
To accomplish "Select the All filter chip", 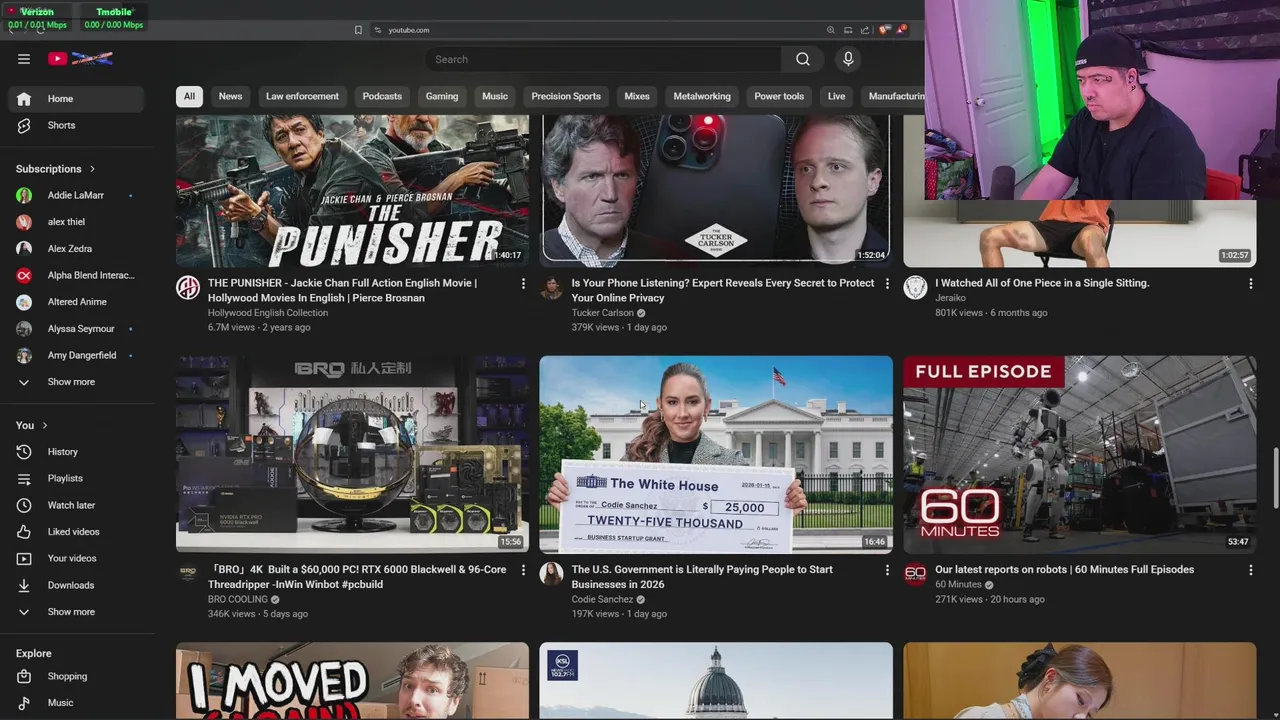I will click(189, 96).
